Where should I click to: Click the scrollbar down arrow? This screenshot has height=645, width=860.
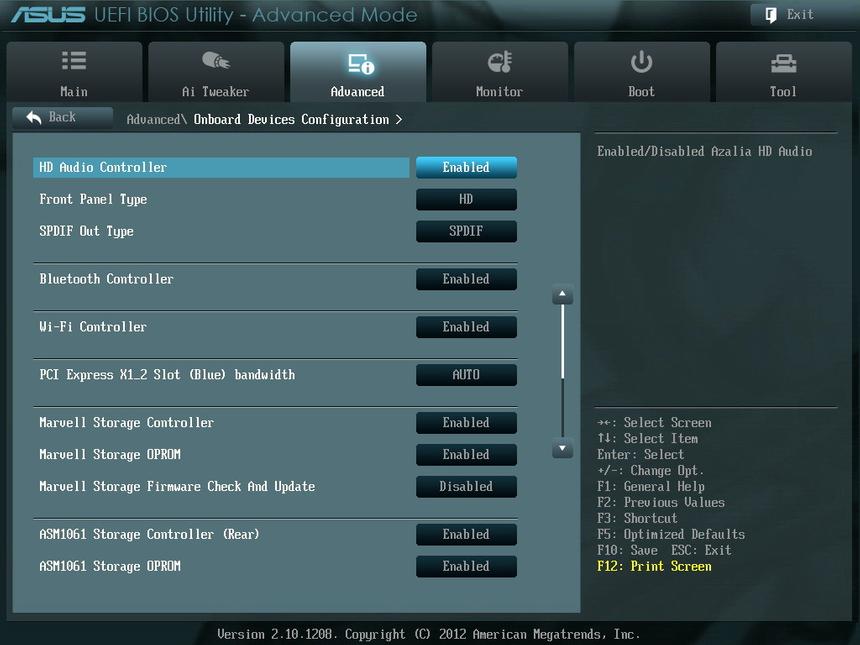561,449
